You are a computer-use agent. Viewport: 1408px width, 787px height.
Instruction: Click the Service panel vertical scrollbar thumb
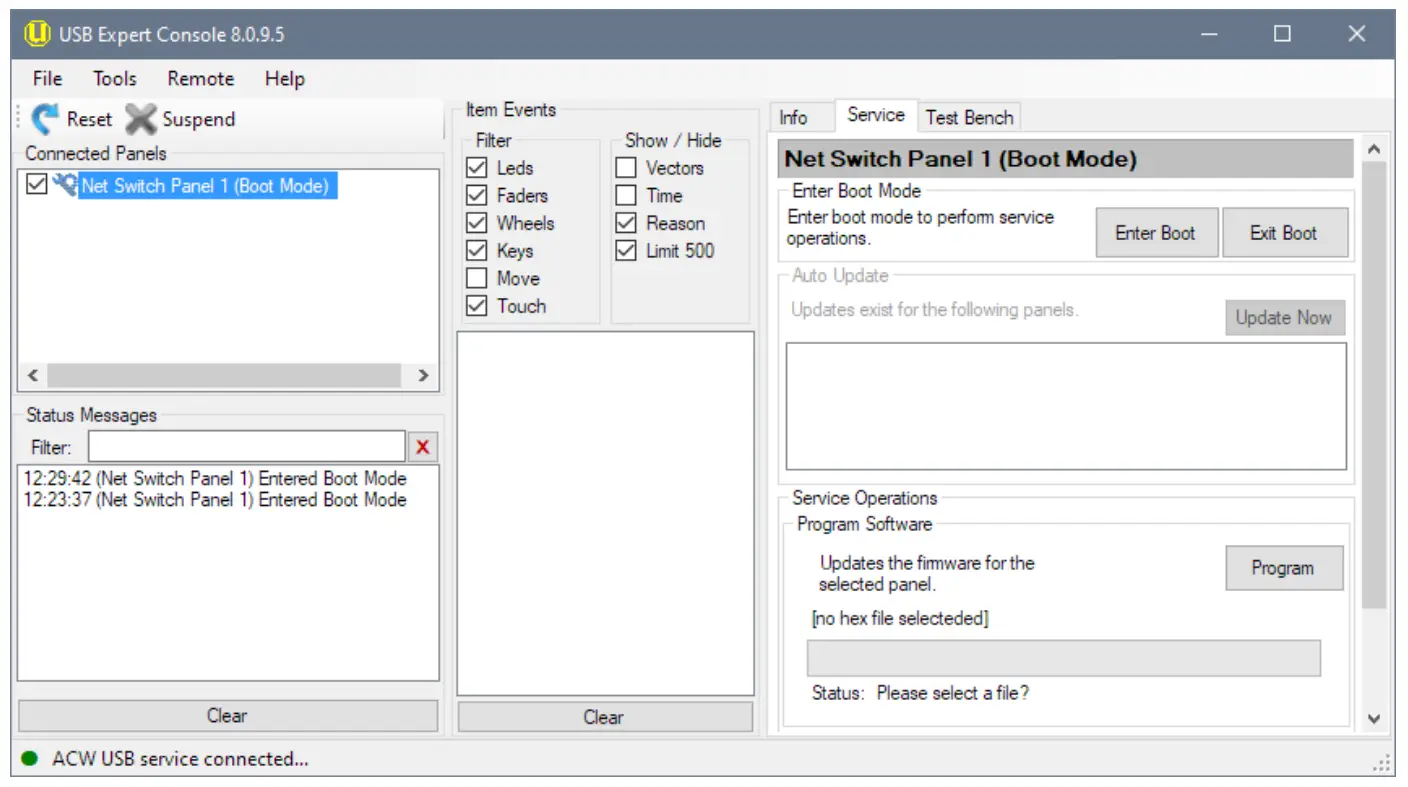pyautogui.click(x=1374, y=385)
